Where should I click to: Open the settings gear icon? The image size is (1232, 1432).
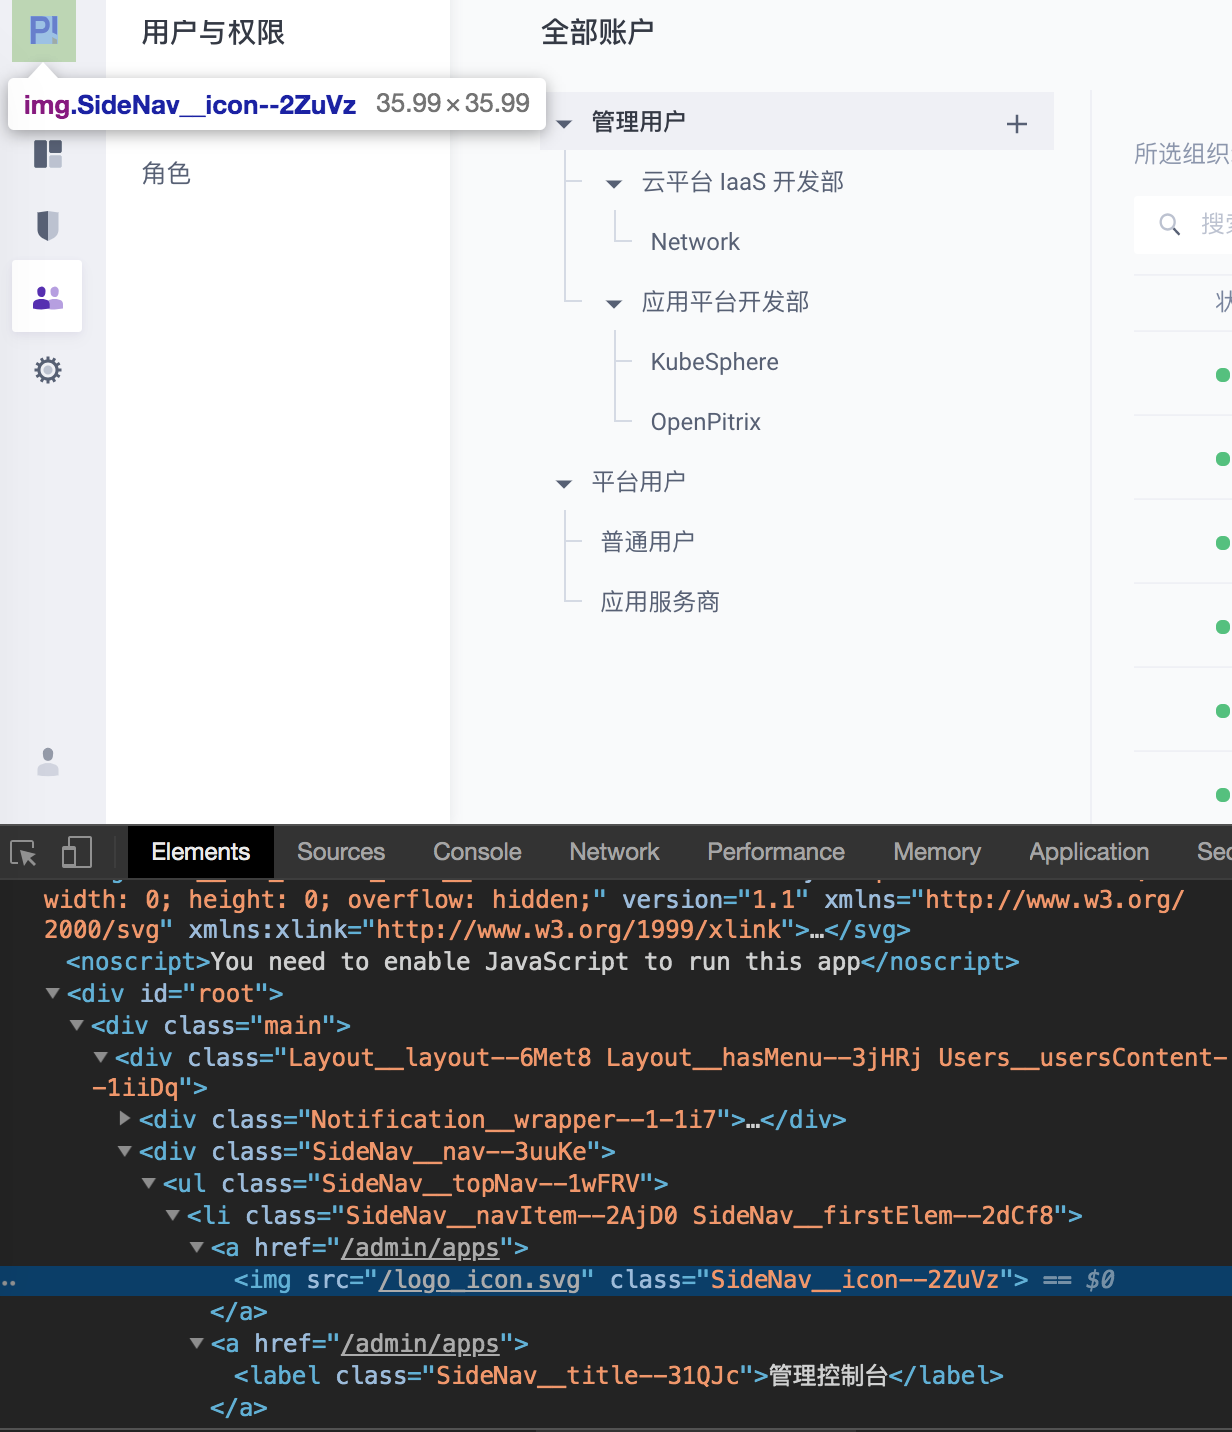point(46,370)
